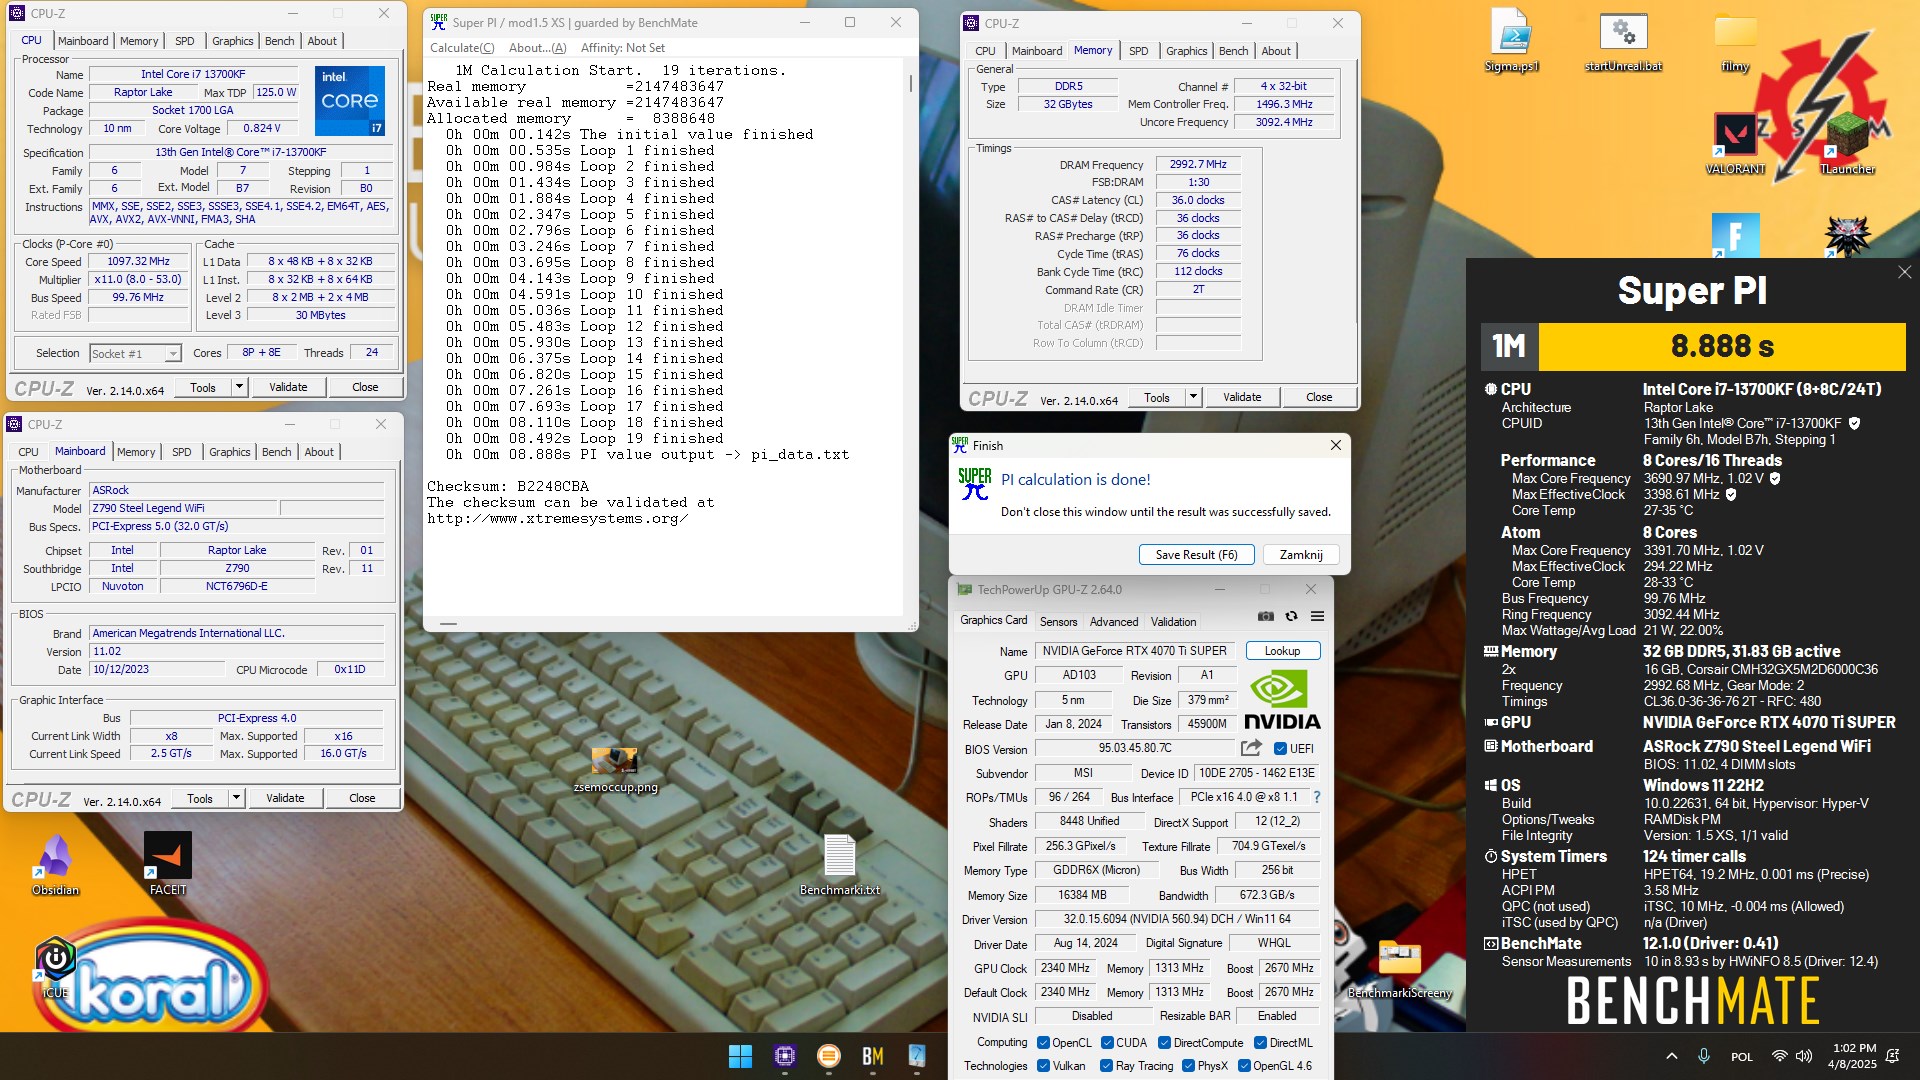Switch to CPU-Z via taskbar chip icon

click(785, 1056)
